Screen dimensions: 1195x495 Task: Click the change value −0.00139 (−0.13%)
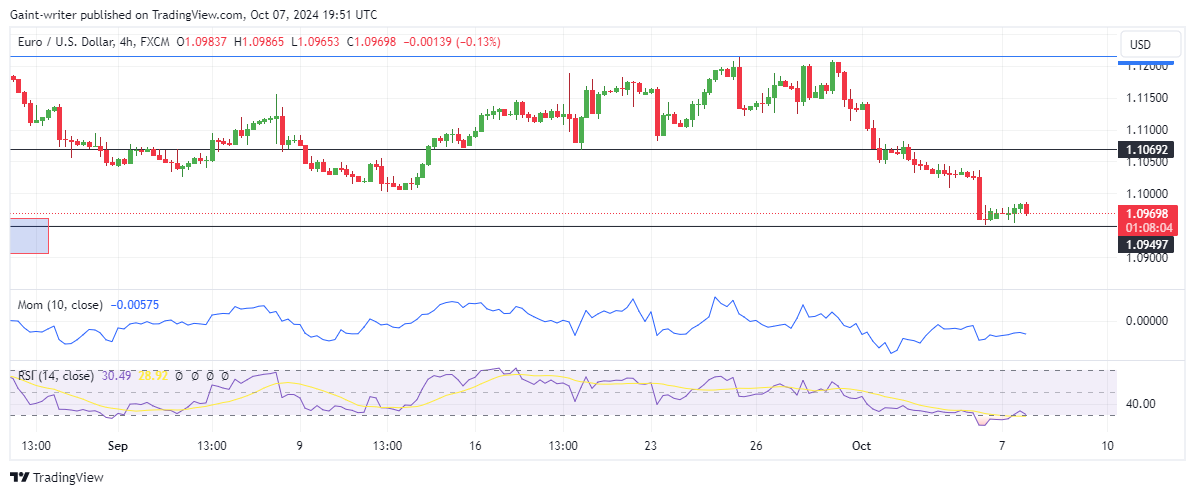(451, 42)
